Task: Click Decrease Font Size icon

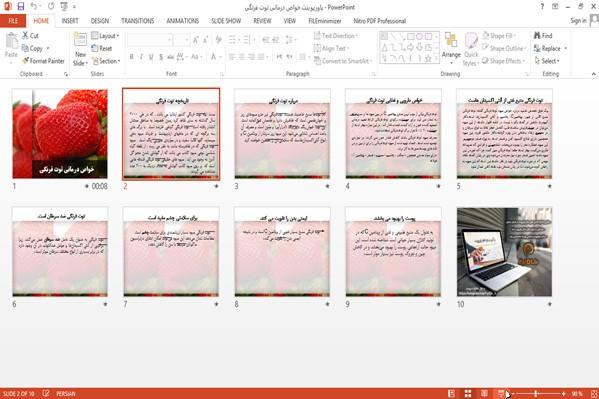Action: [x=206, y=40]
